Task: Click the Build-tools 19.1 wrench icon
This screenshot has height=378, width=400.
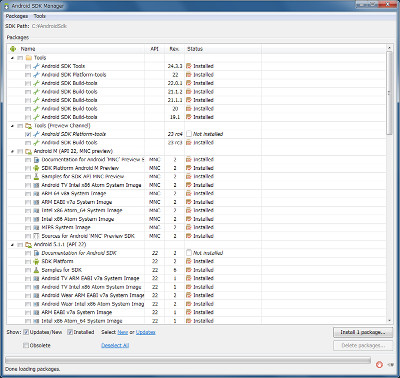Action: point(36,117)
